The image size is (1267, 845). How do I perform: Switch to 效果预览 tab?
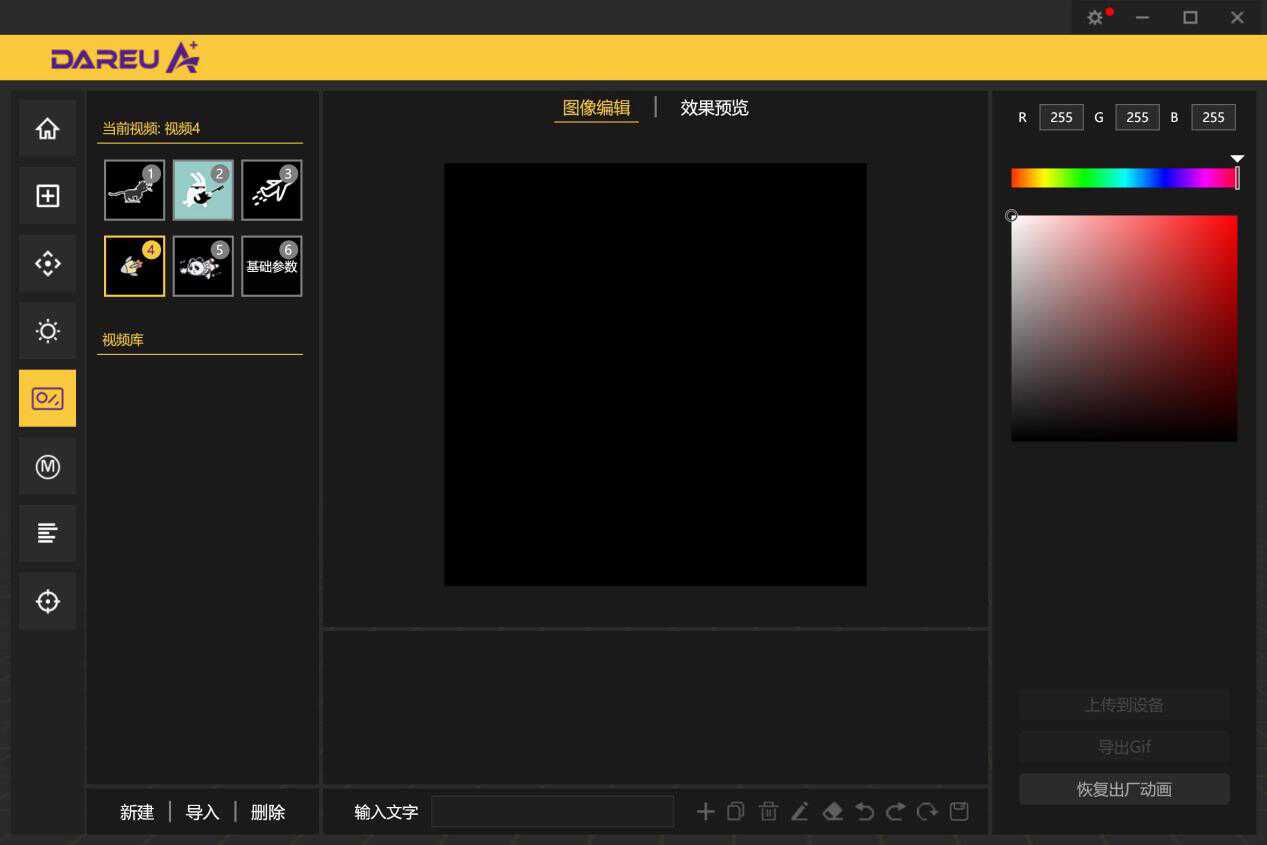click(x=714, y=108)
